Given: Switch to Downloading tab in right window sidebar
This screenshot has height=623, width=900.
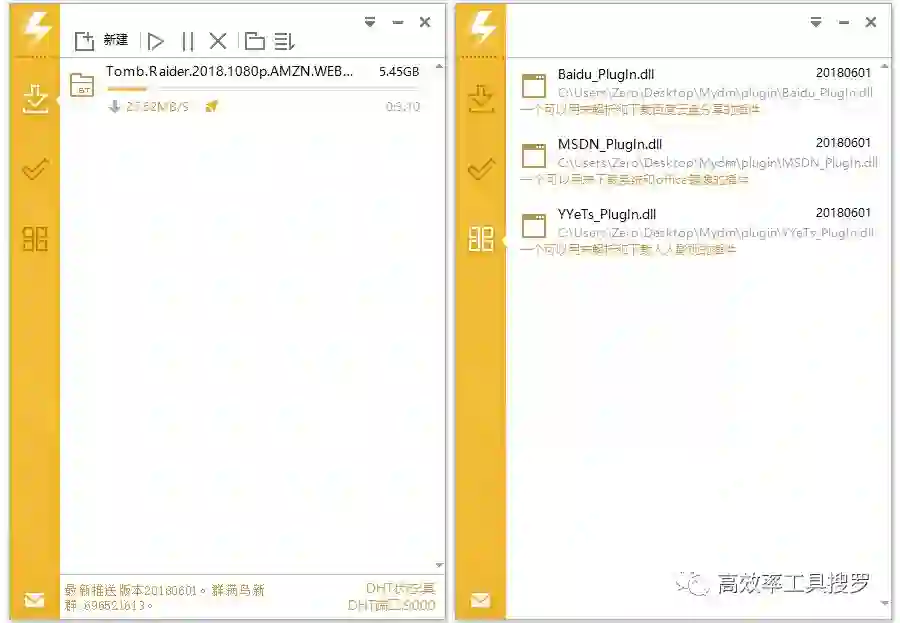Looking at the screenshot, I should tap(481, 98).
